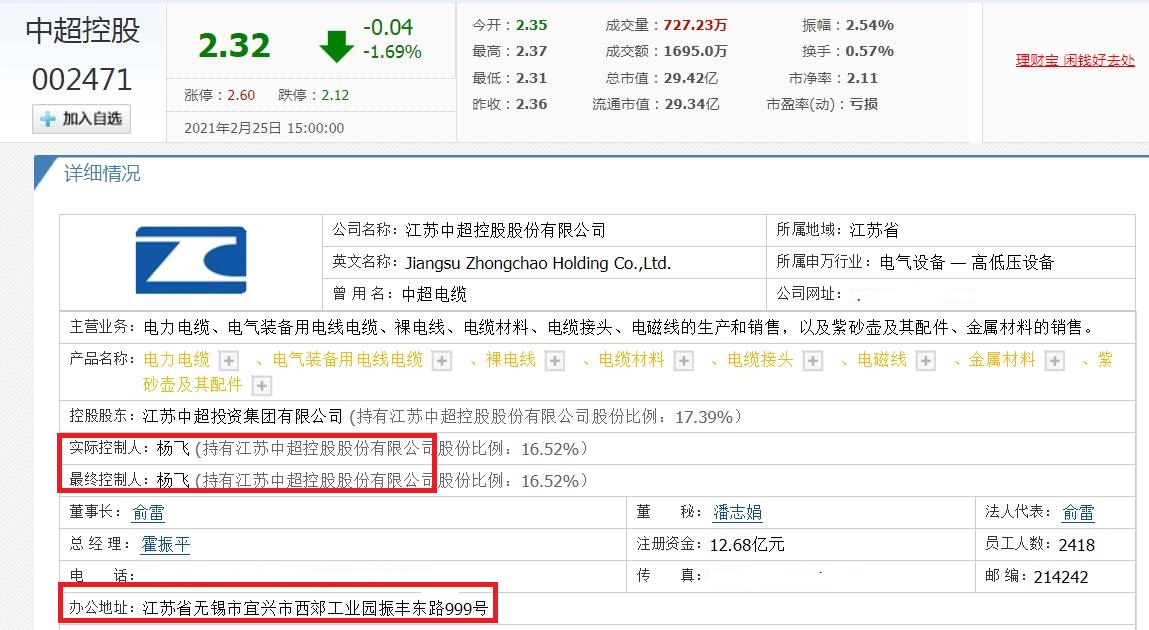The height and width of the screenshot is (630, 1149).
Task: Expand the 电缆接头 product details
Action: pos(812,361)
